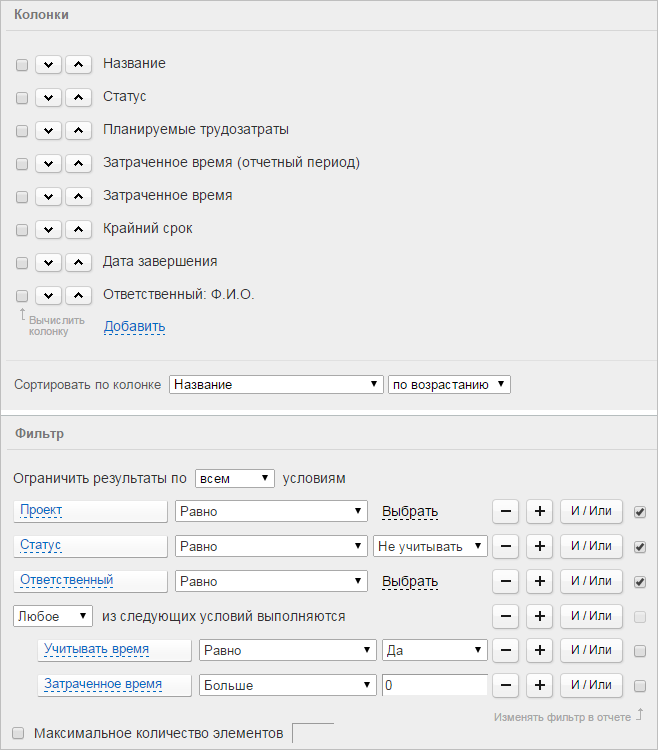Image resolution: width=658 pixels, height=750 pixels.
Task: Open the по возрастанию sort order dropdown
Action: tap(449, 385)
